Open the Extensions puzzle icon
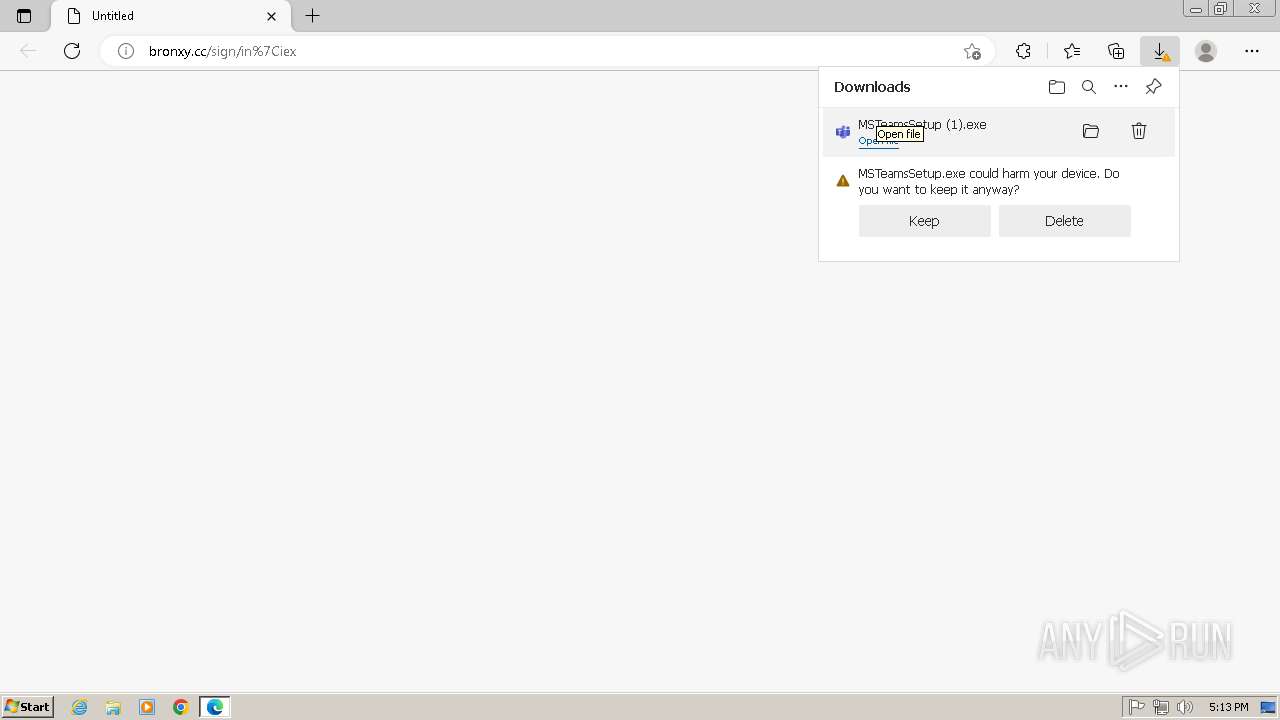This screenshot has height=720, width=1280. pos(1023,51)
